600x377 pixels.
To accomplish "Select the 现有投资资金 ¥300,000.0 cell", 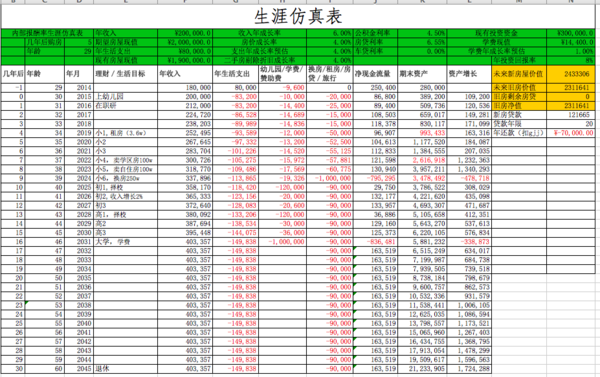I will click(x=571, y=33).
